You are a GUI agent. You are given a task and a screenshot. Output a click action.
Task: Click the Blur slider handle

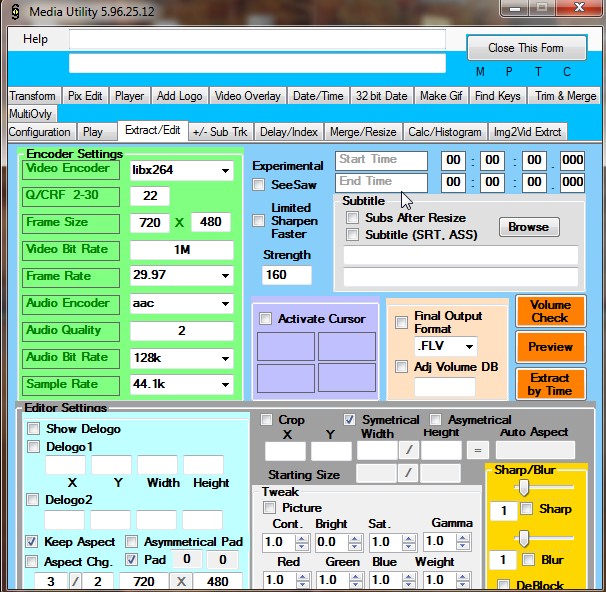(524, 538)
